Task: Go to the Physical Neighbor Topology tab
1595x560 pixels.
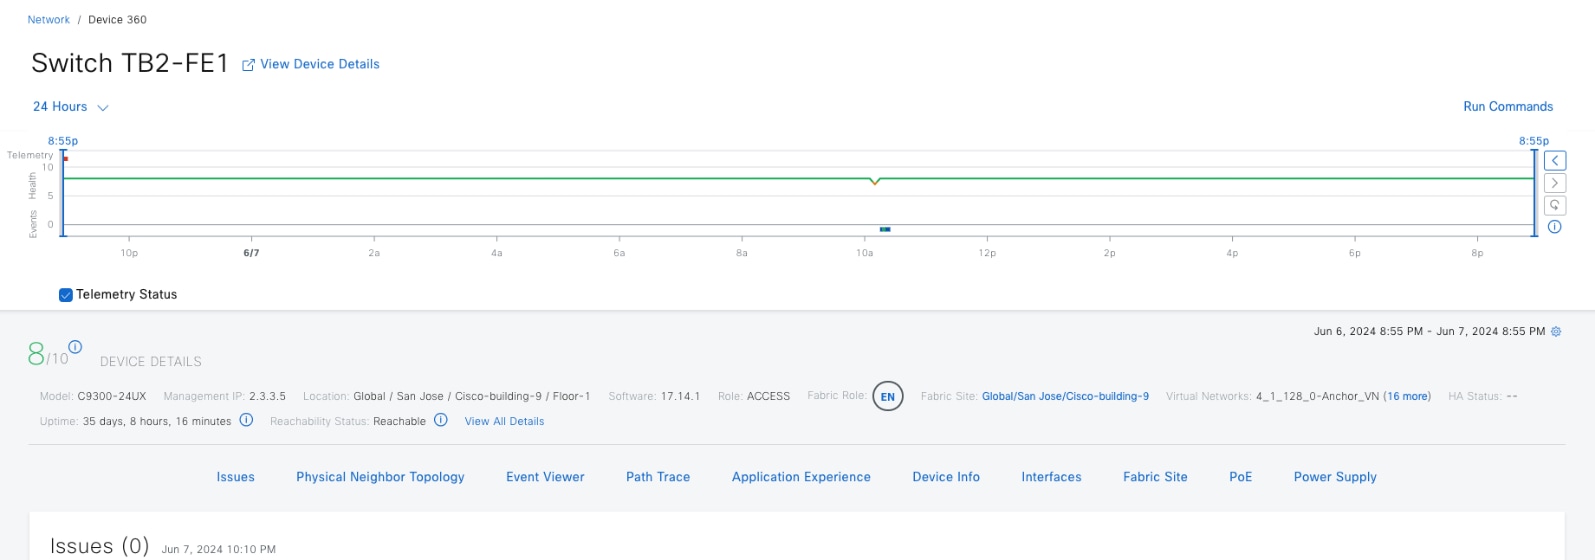Action: [x=380, y=477]
